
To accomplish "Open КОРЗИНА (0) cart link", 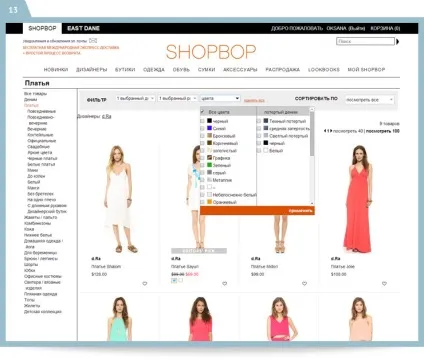I will tap(385, 28).
